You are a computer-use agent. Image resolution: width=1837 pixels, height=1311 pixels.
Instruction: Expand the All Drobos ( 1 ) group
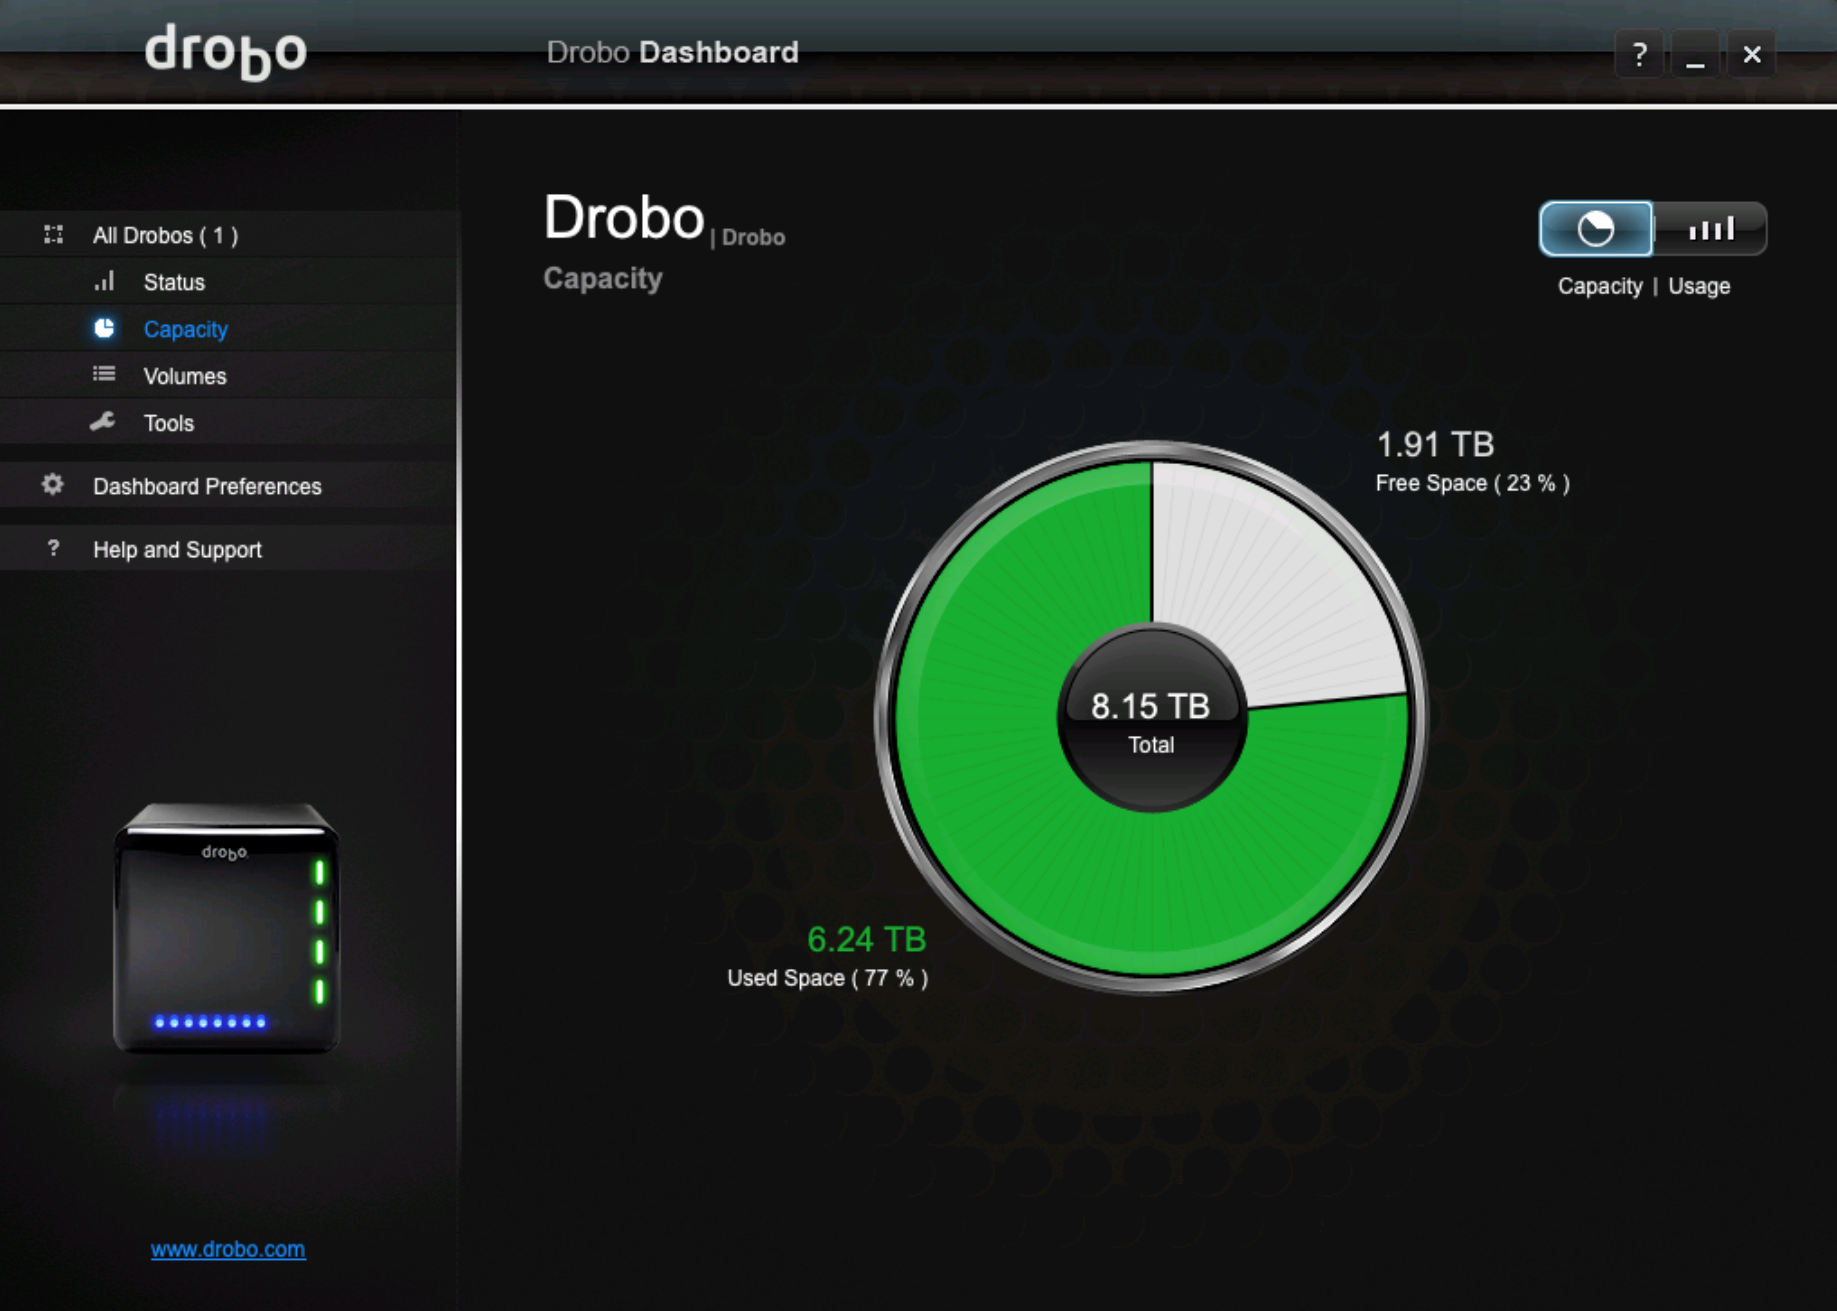165,236
